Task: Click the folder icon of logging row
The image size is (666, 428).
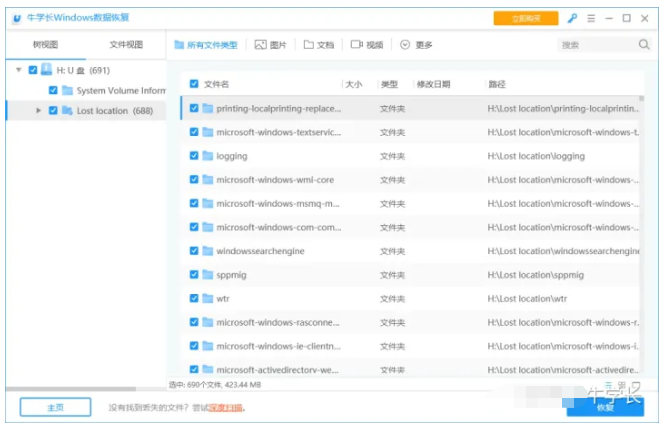Action: (x=208, y=156)
